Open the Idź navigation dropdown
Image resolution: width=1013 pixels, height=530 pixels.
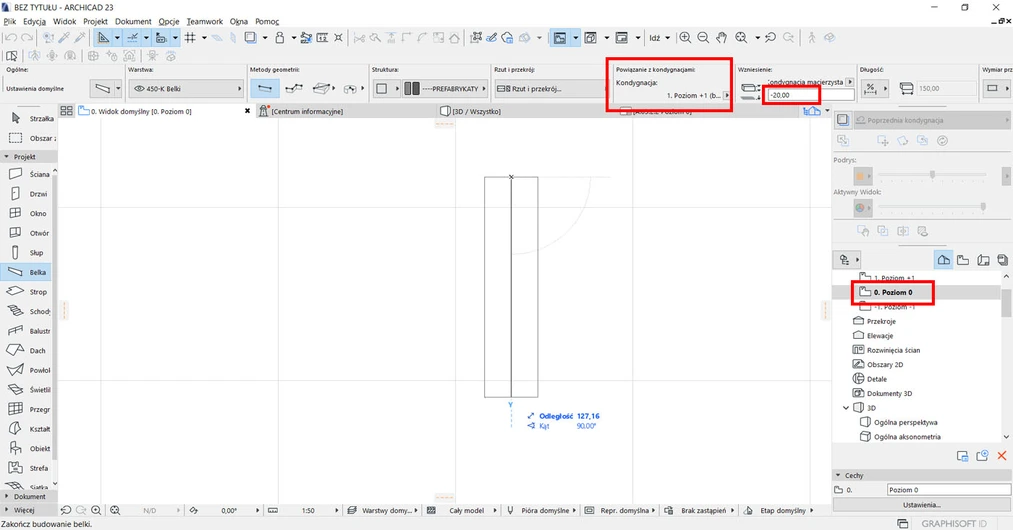point(659,38)
